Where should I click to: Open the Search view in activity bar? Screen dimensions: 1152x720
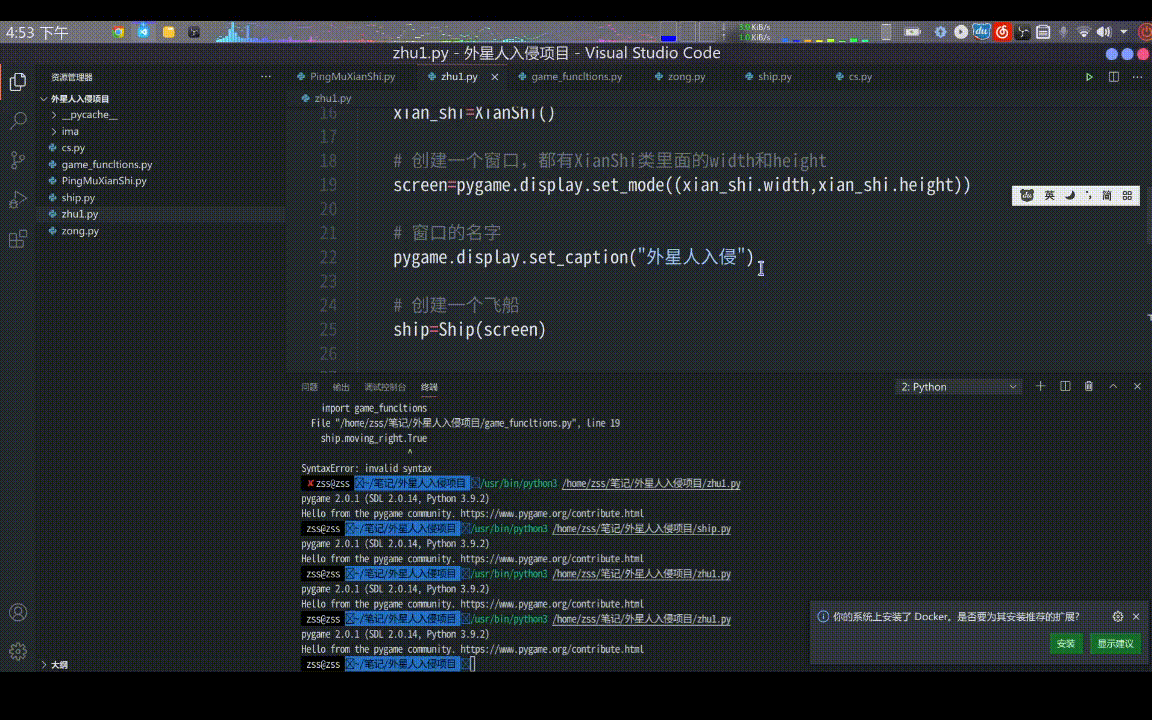coord(18,120)
